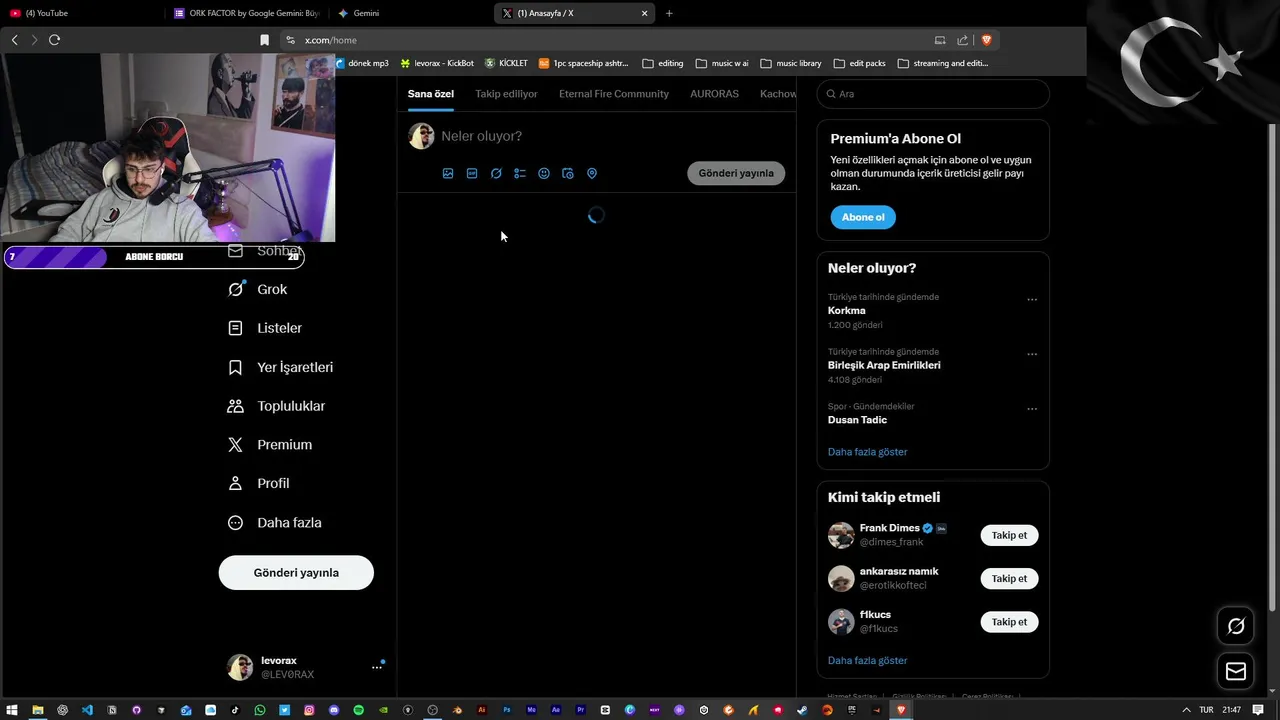This screenshot has height=720, width=1280.
Task: Add a media image to the post
Action: 448,173
